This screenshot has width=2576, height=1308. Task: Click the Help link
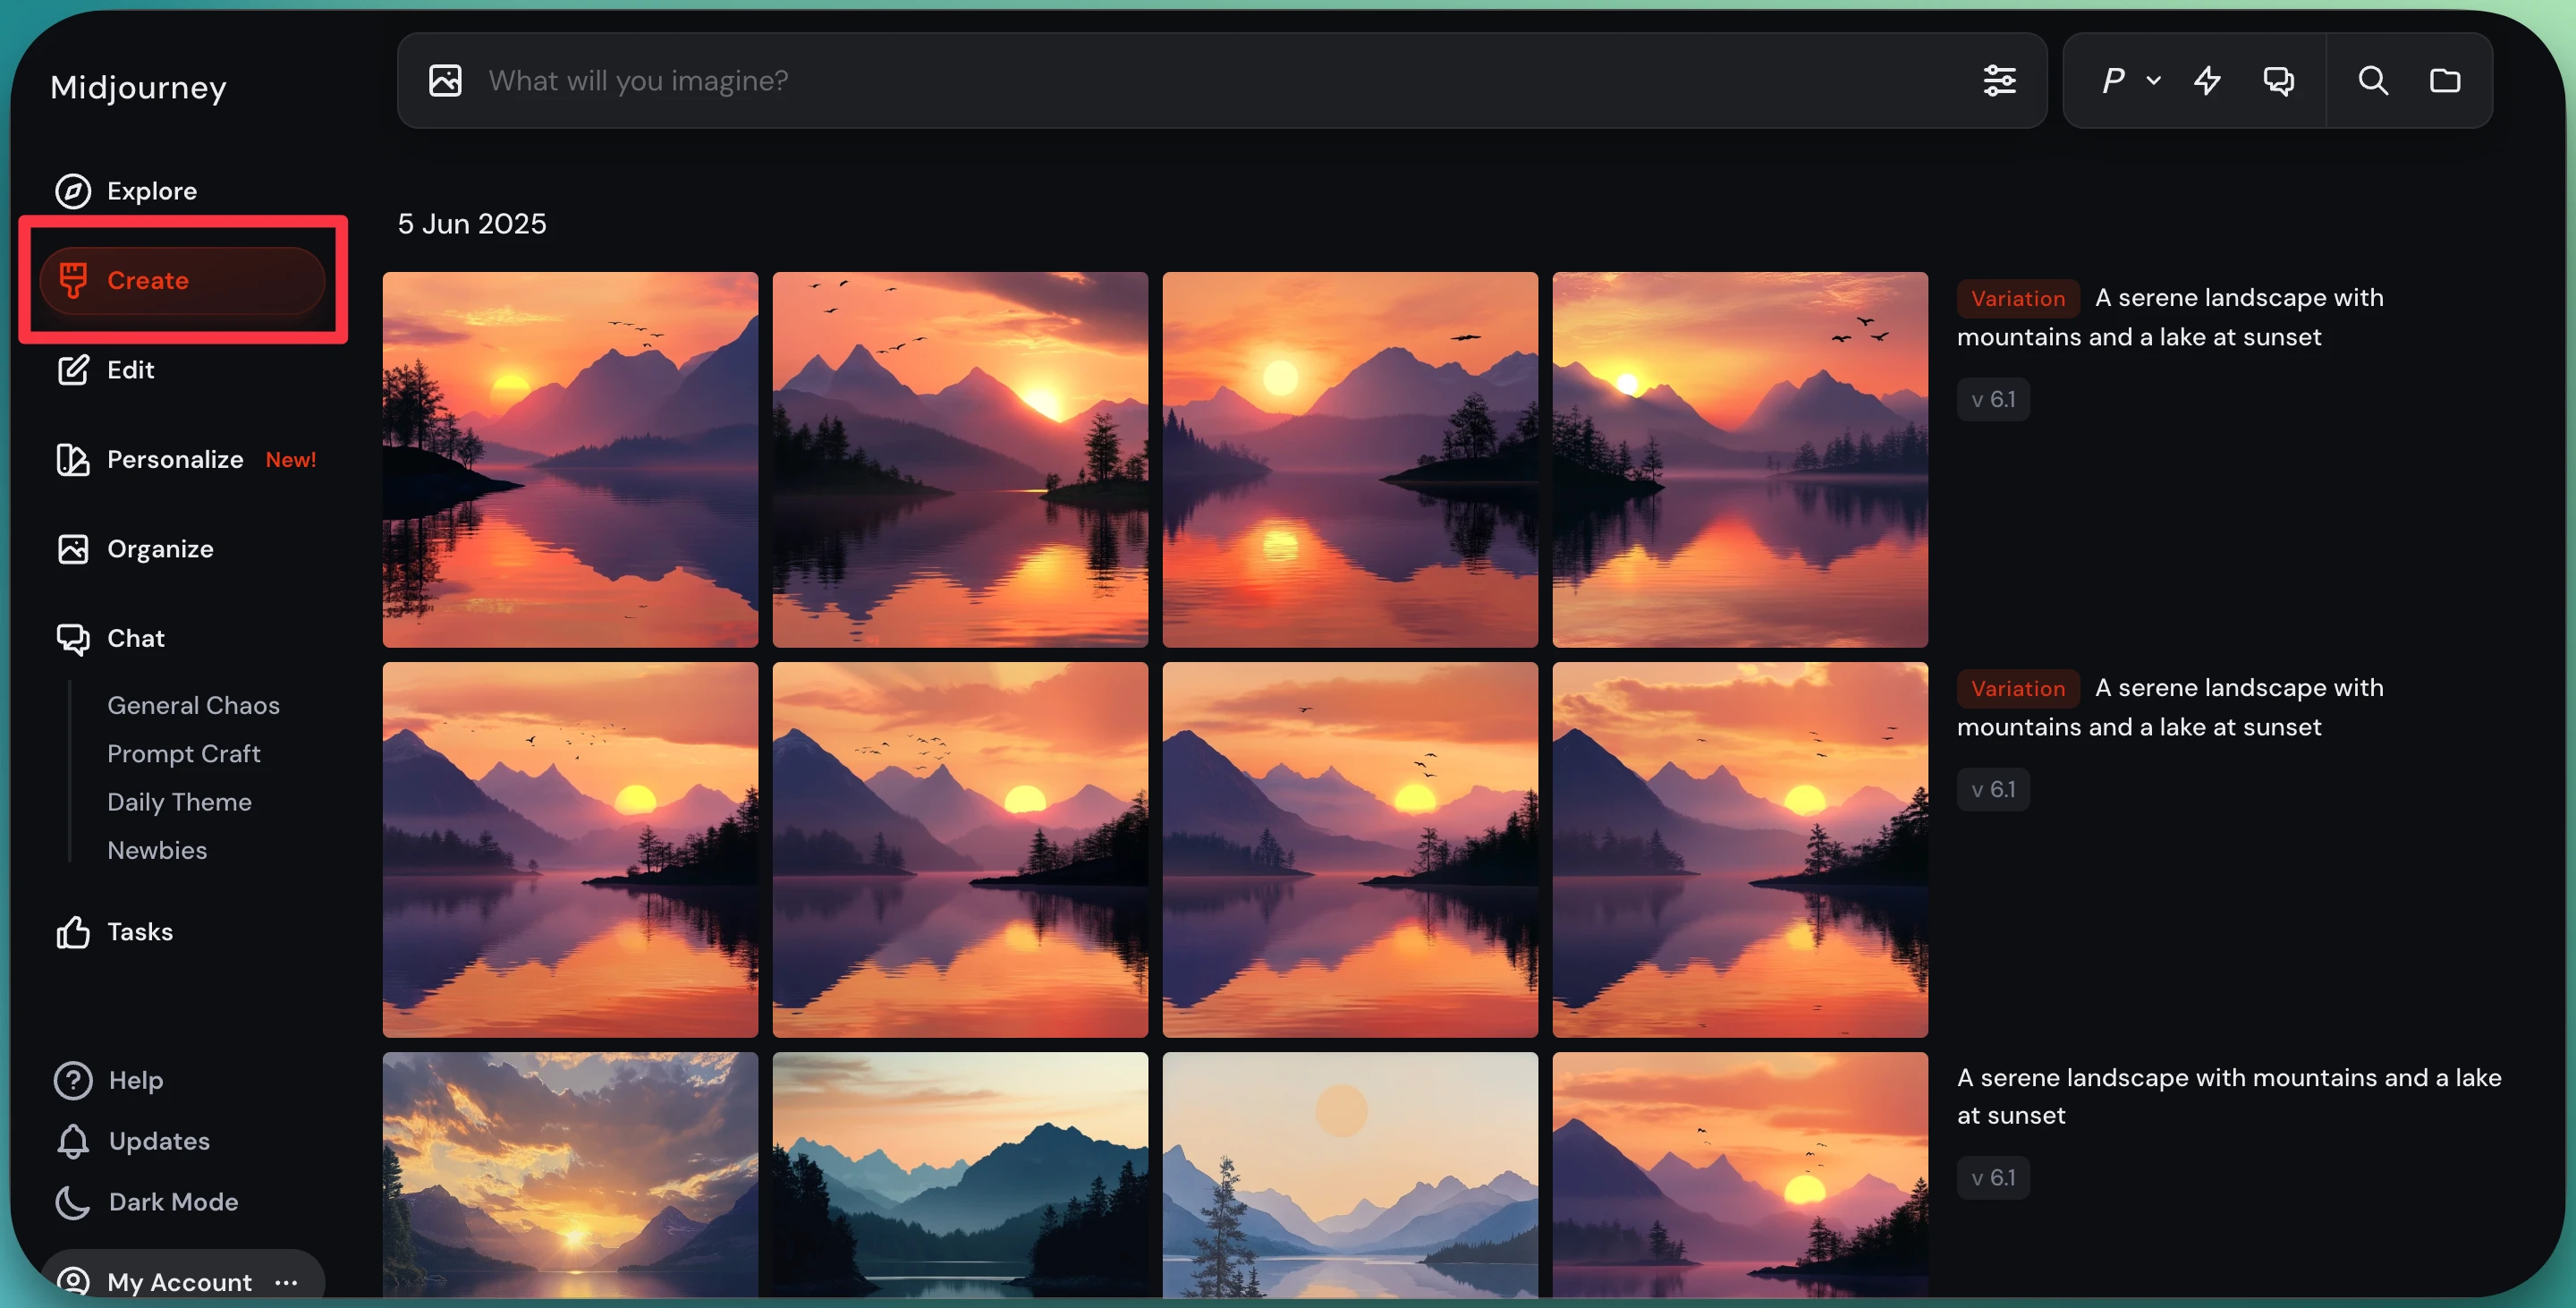click(x=136, y=1080)
